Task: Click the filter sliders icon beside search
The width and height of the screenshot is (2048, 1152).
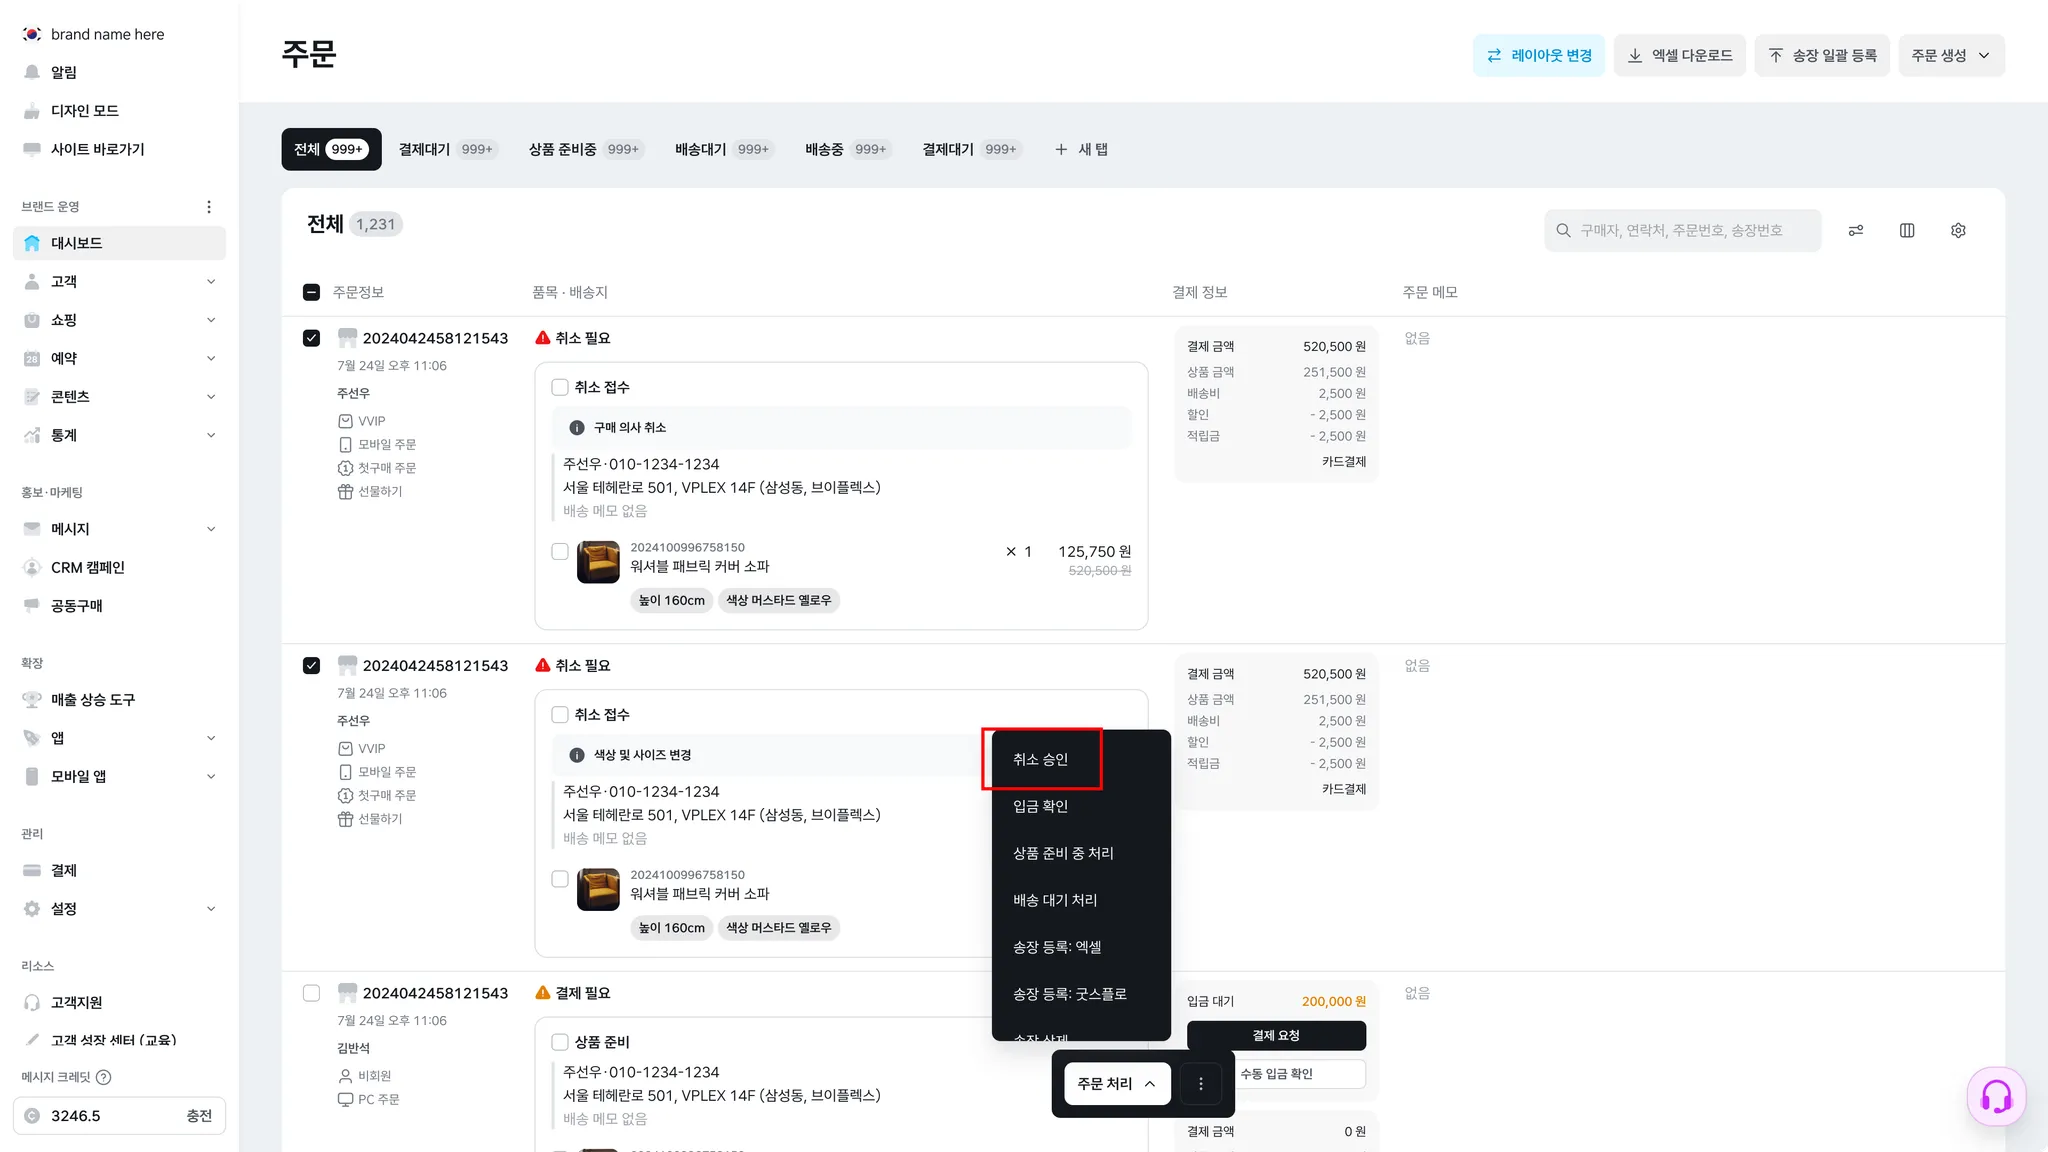Action: pyautogui.click(x=1856, y=231)
